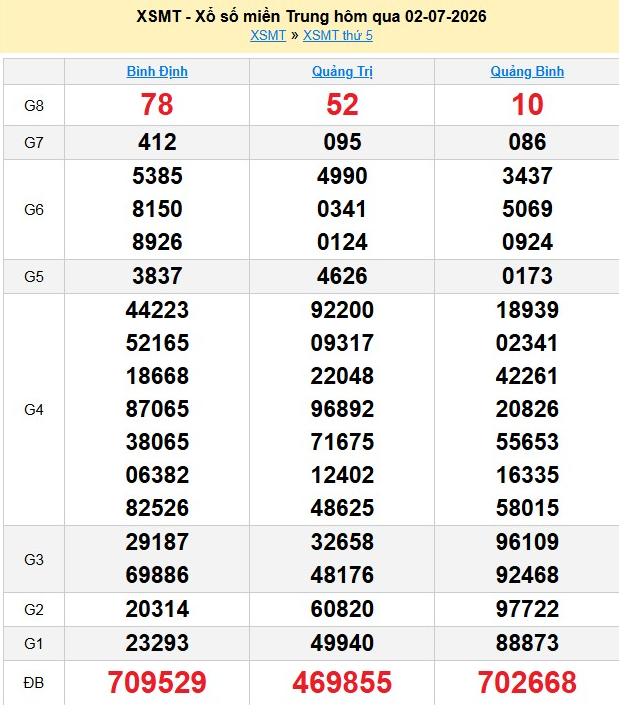The image size is (619, 705).
Task: Click G5 number 3837
Action: click(x=157, y=276)
